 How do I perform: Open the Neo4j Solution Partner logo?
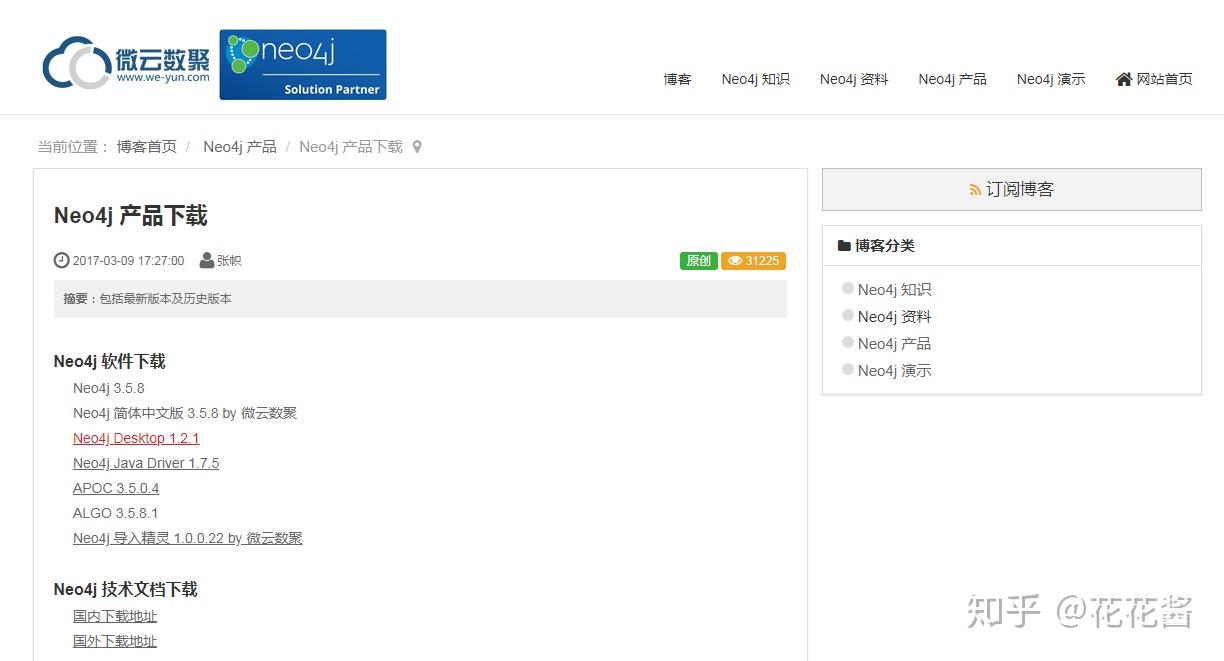tap(301, 63)
